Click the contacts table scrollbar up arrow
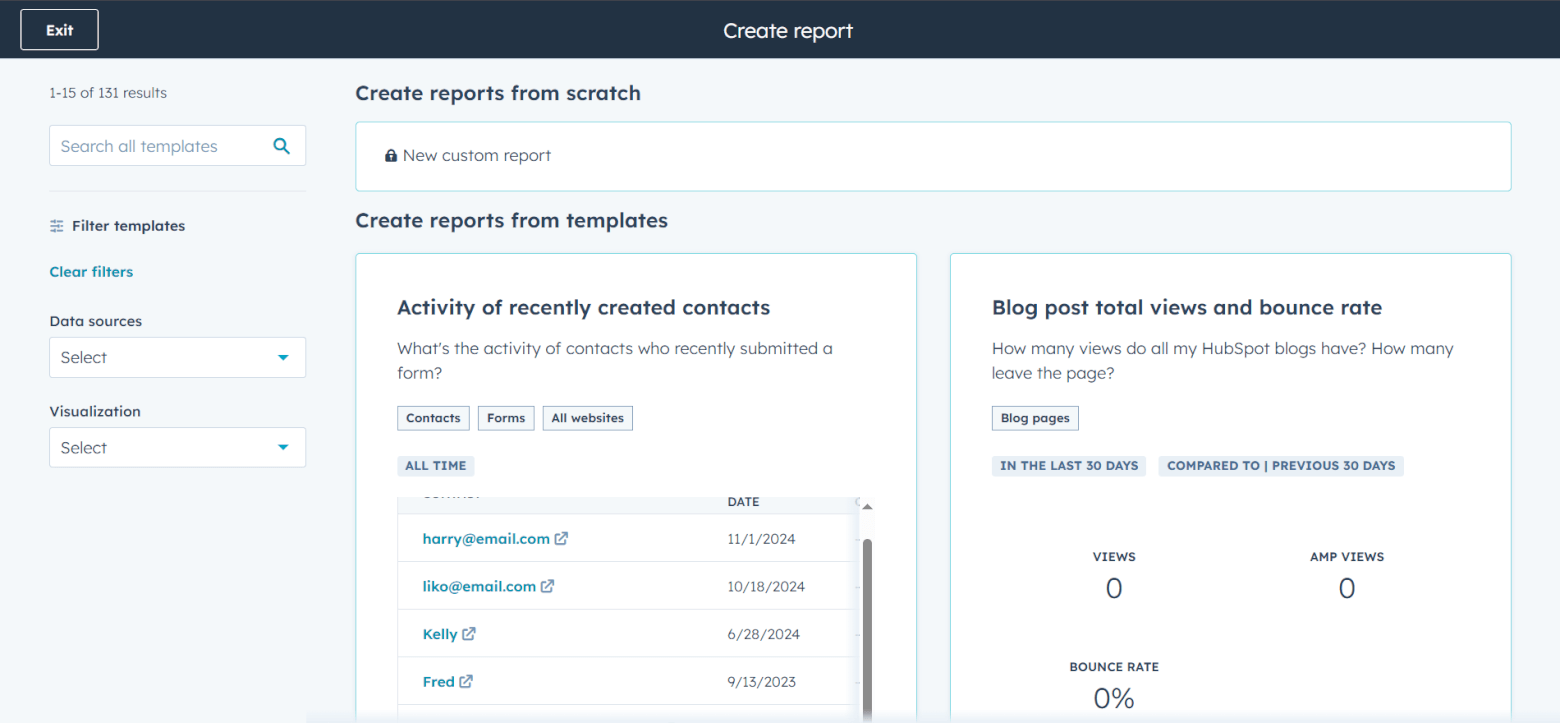The height and width of the screenshot is (723, 1560). click(x=867, y=507)
